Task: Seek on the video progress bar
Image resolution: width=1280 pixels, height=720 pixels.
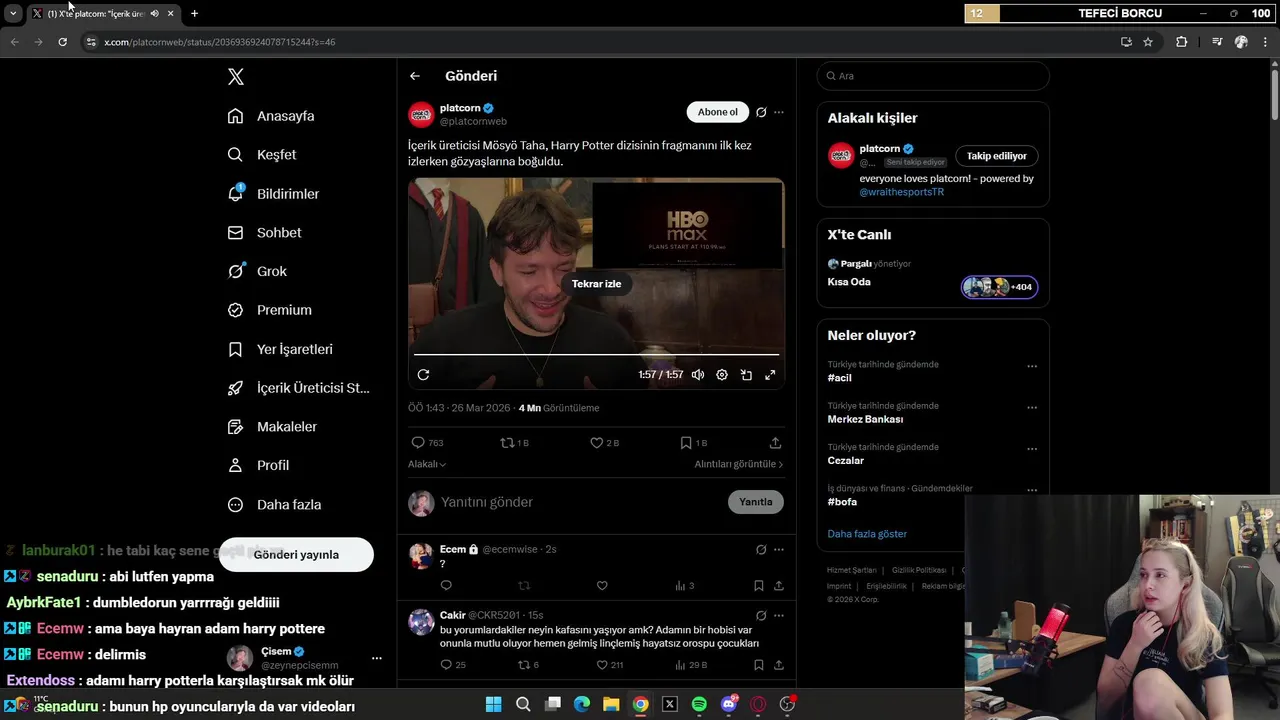Action: 596,354
